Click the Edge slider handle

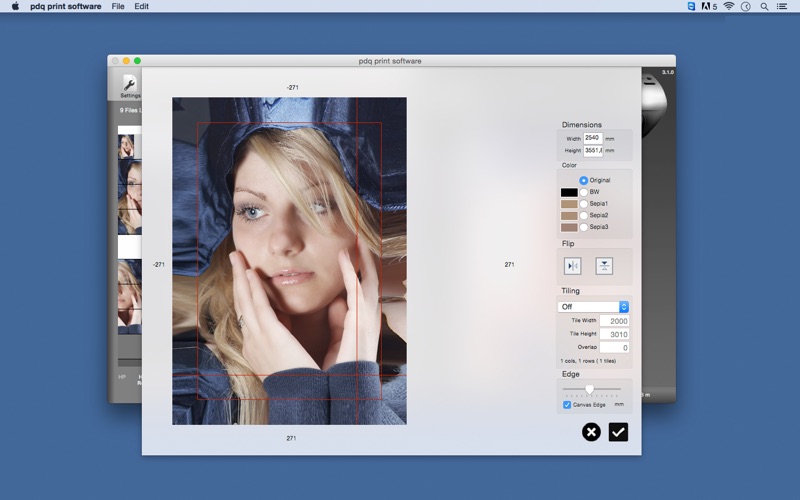[x=589, y=389]
